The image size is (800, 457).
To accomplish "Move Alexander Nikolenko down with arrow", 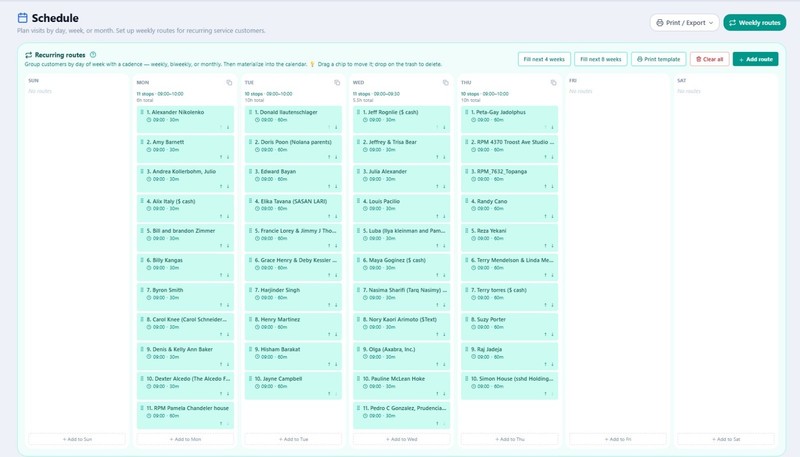I will click(x=228, y=128).
